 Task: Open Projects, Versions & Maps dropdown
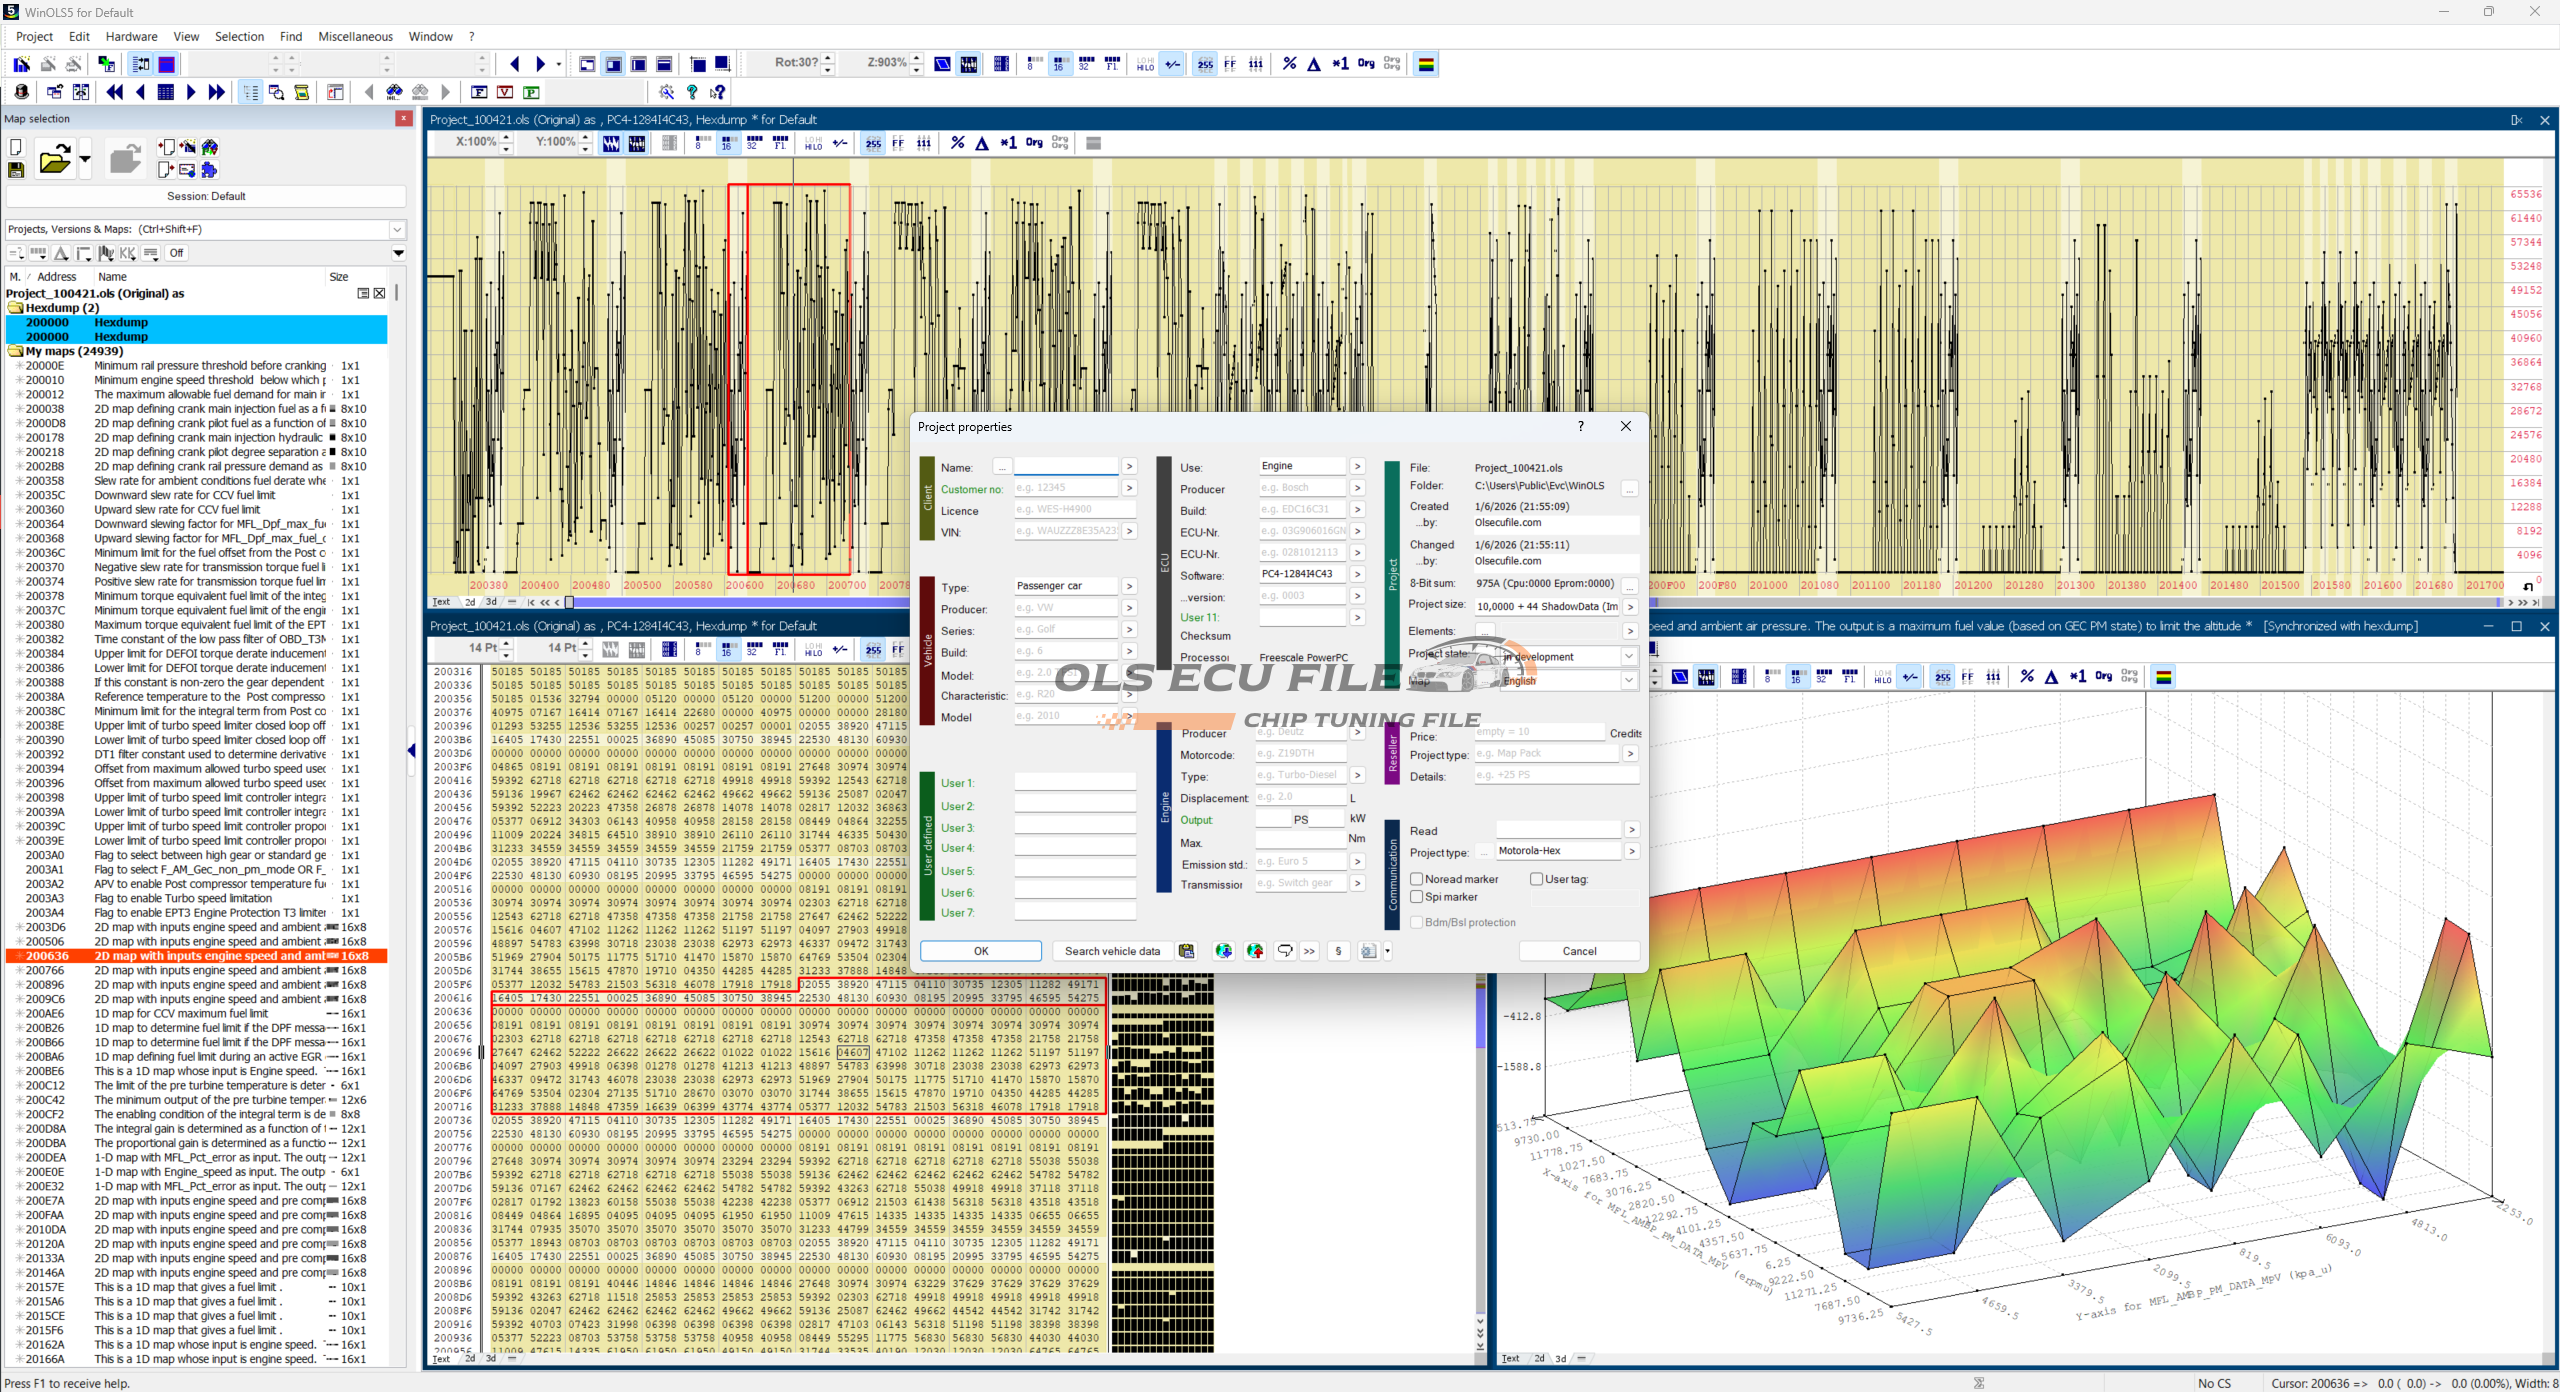pos(397,229)
